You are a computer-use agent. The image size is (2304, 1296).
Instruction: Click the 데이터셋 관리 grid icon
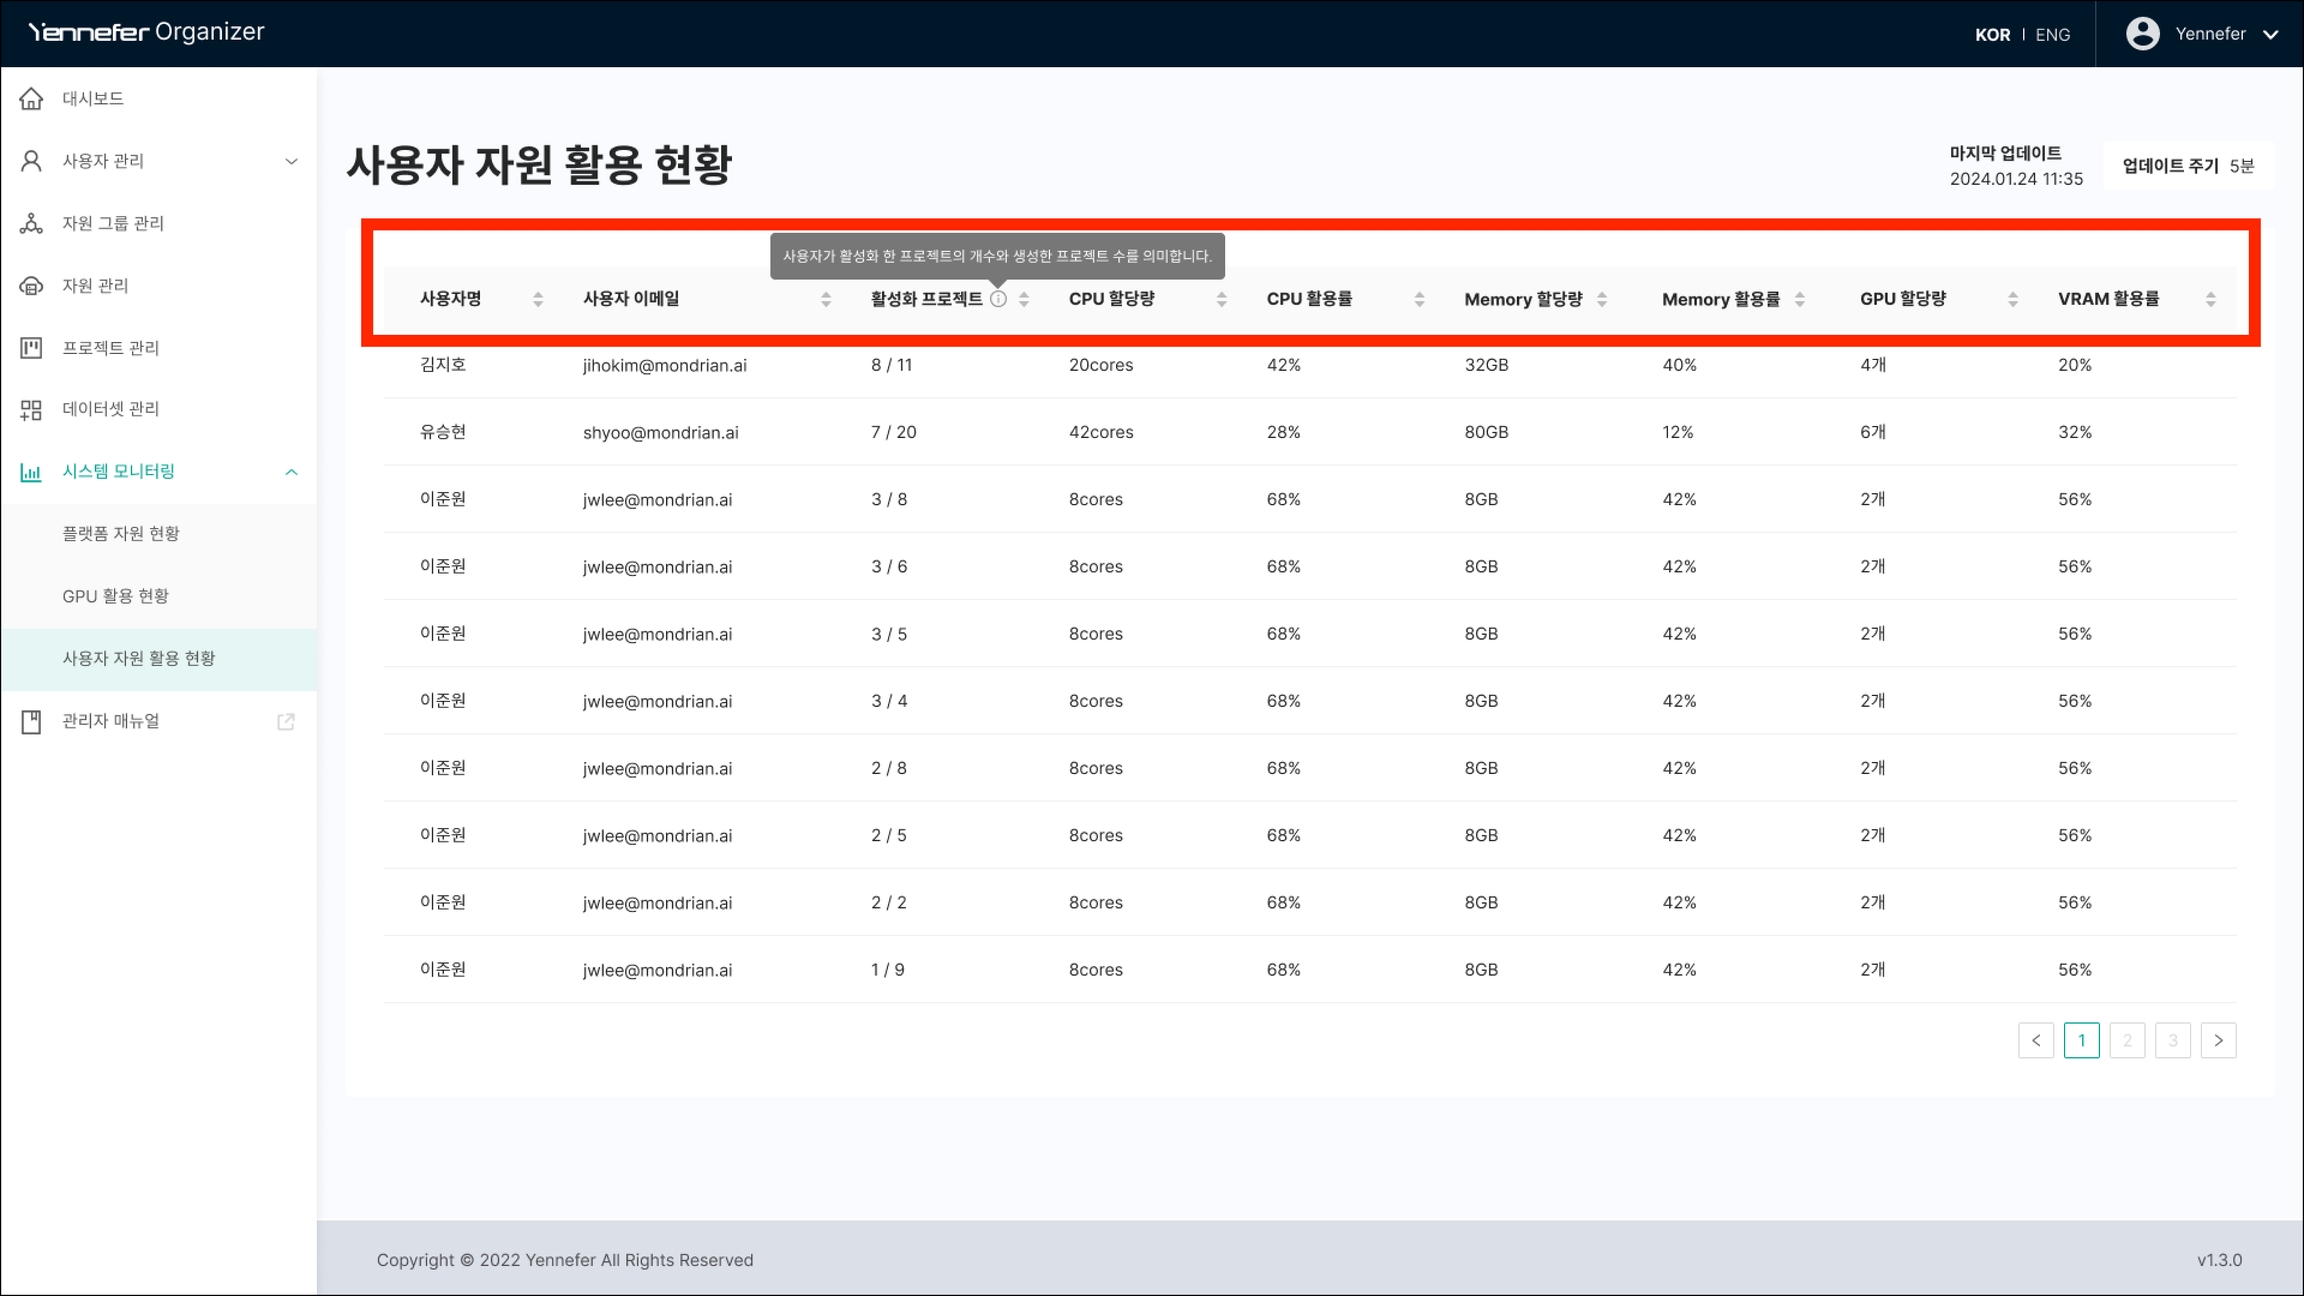31,409
